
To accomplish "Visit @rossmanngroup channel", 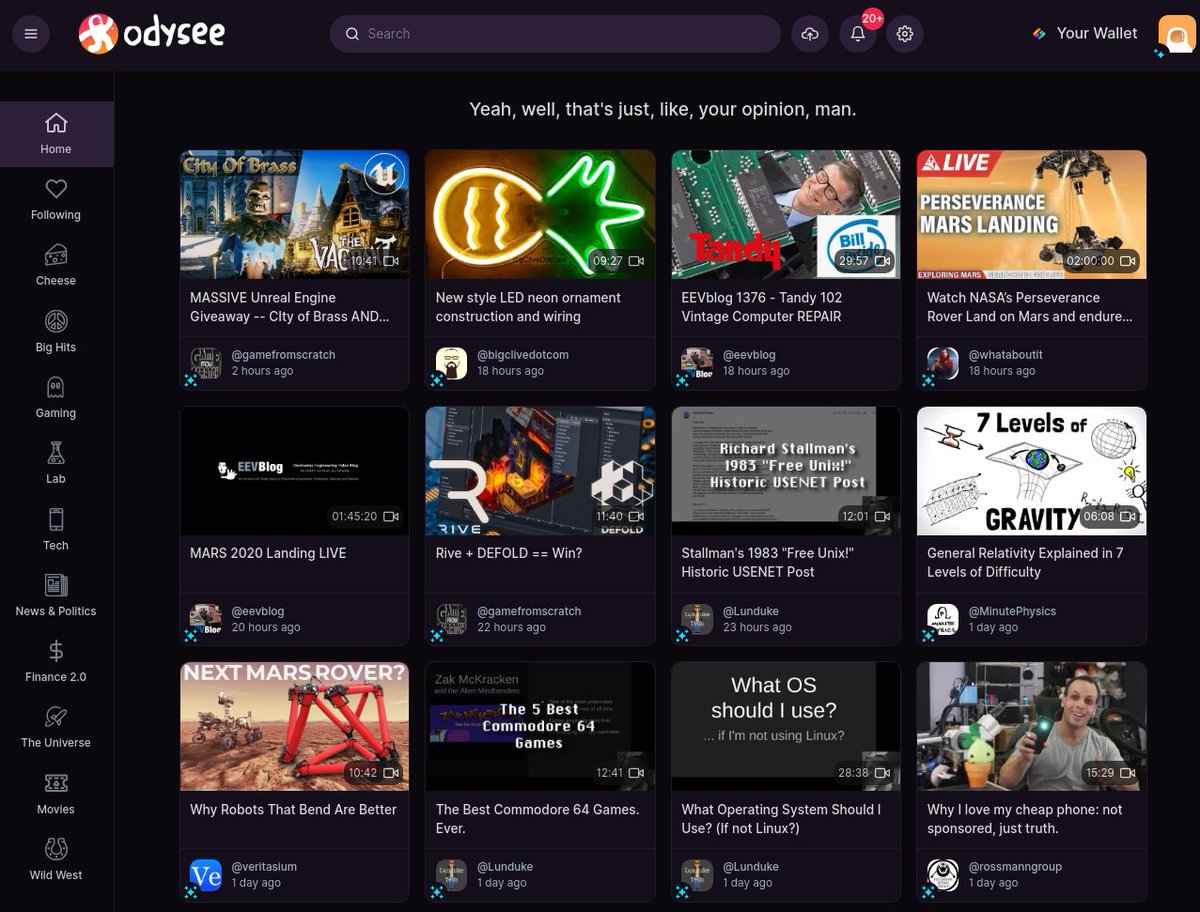I will pos(1015,867).
